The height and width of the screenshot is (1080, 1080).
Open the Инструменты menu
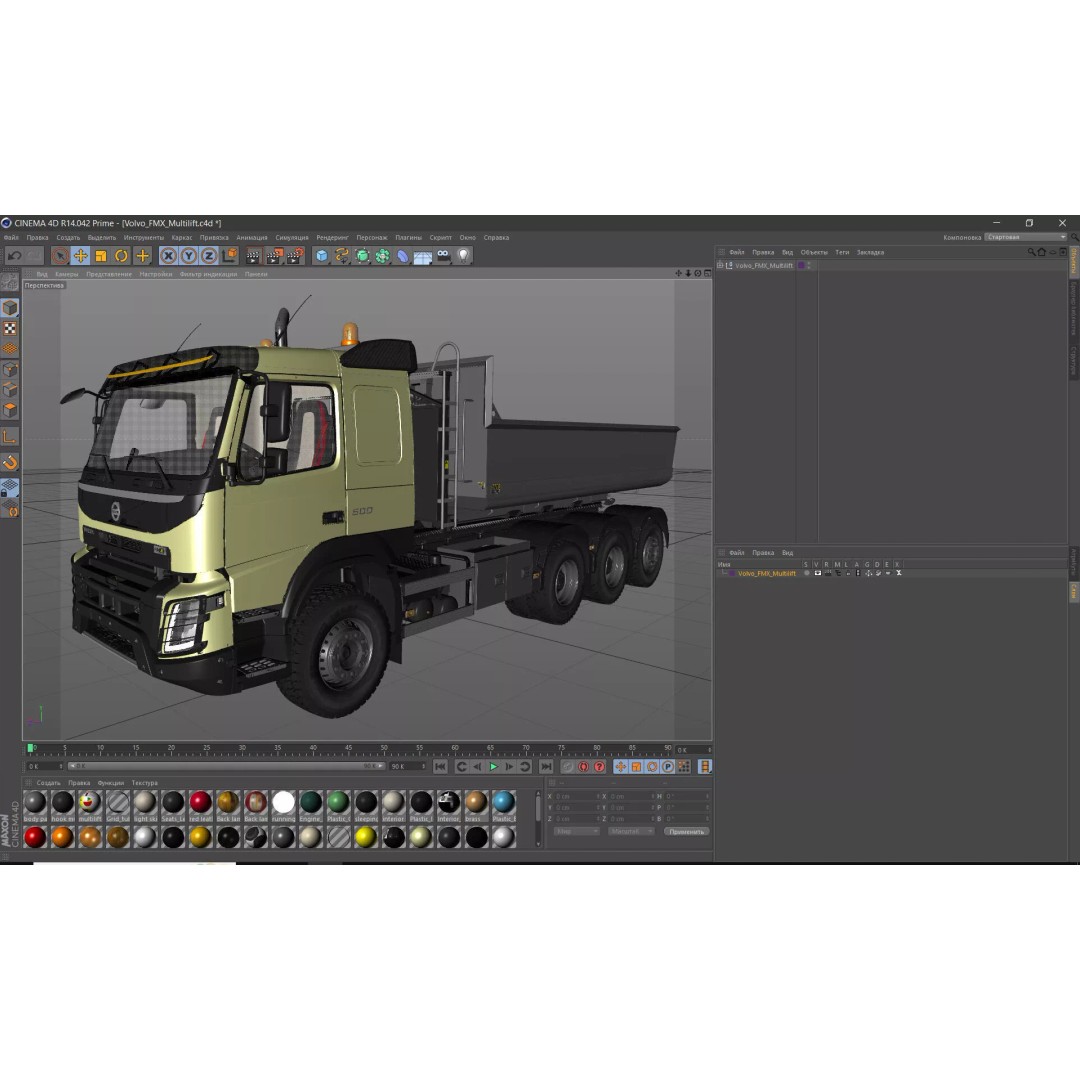pyautogui.click(x=144, y=238)
